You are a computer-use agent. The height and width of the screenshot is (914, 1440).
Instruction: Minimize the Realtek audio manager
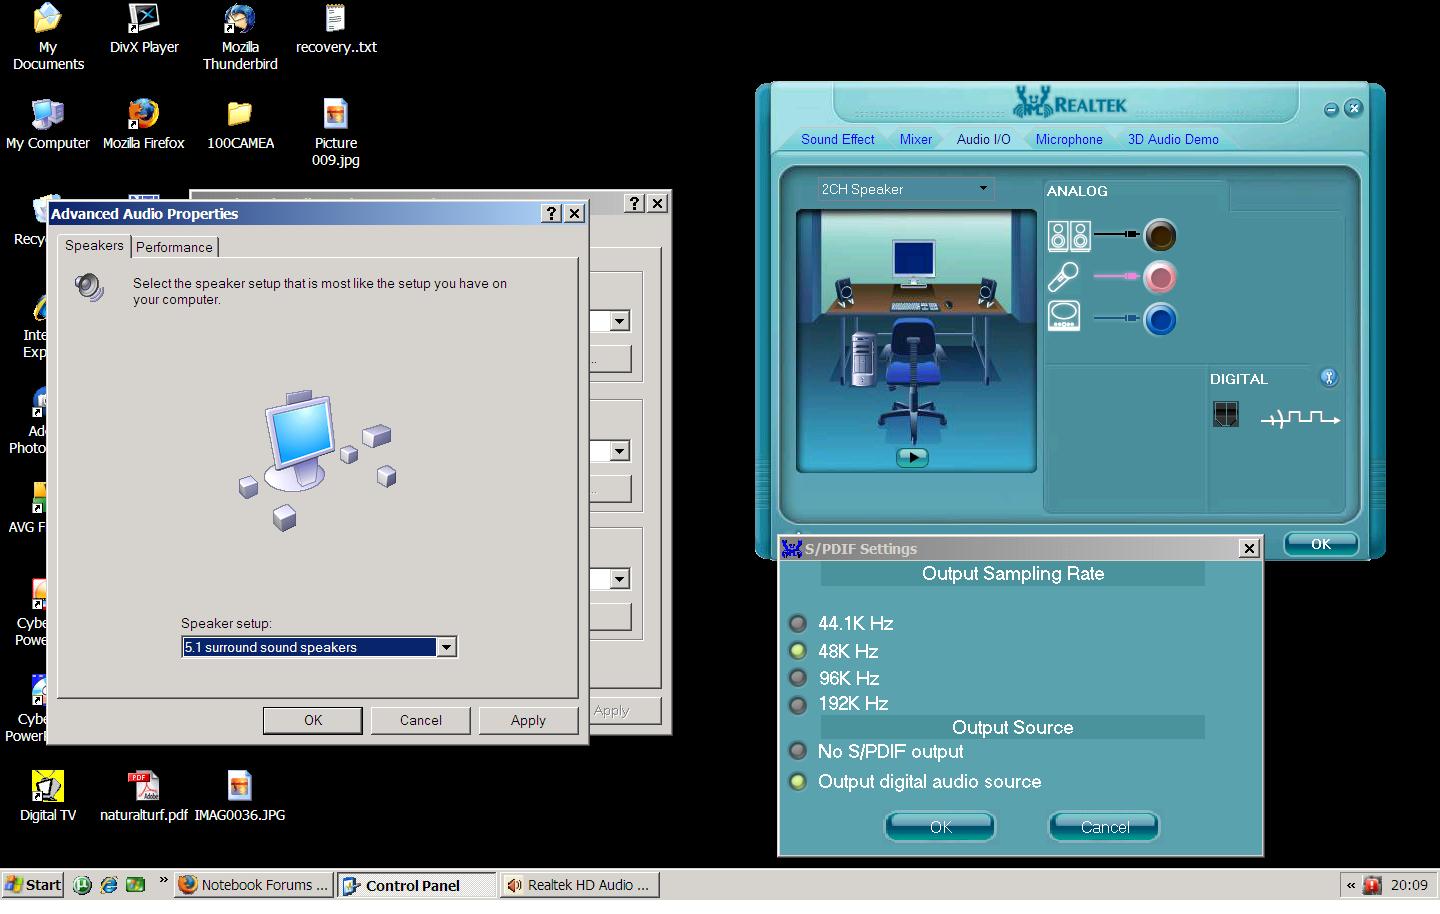(x=1331, y=109)
